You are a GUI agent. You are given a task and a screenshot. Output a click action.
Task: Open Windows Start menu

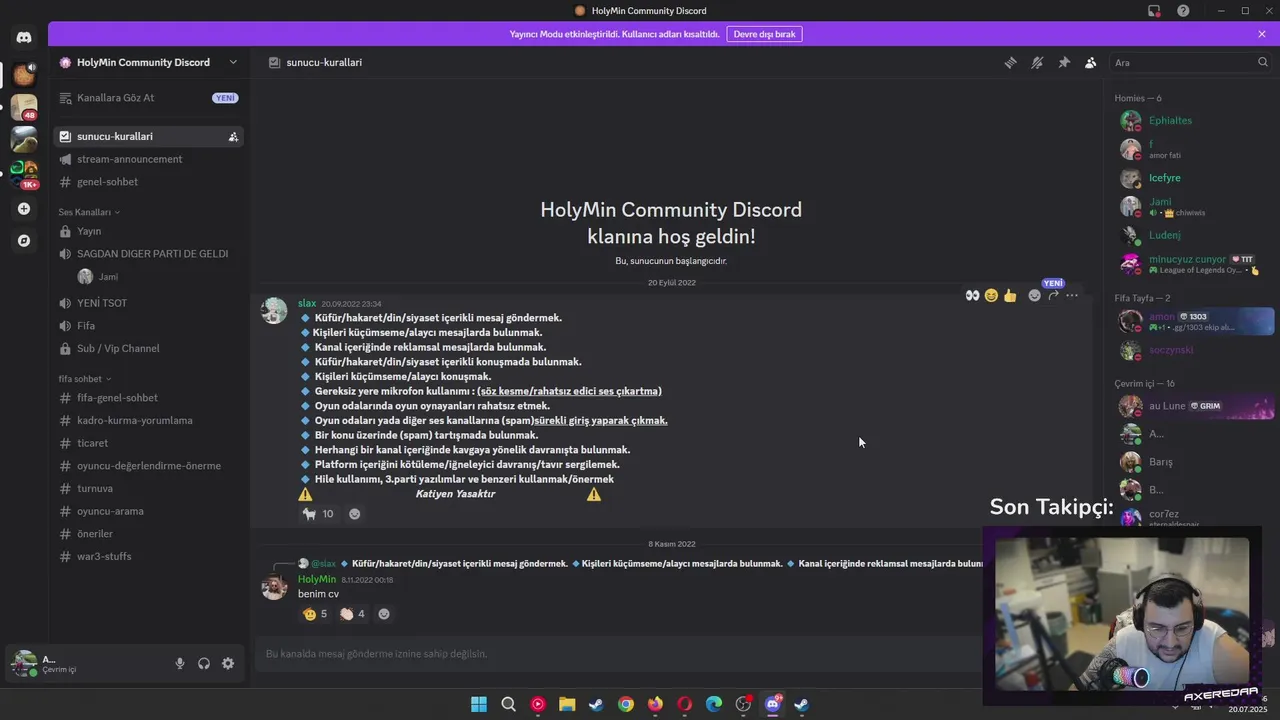click(x=479, y=704)
